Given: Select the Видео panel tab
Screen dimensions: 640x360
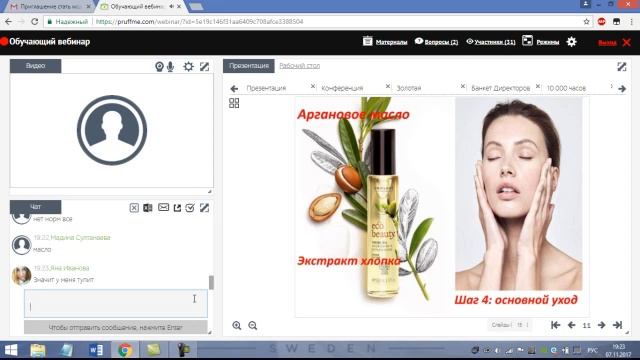Looking at the screenshot, I should tap(36, 66).
